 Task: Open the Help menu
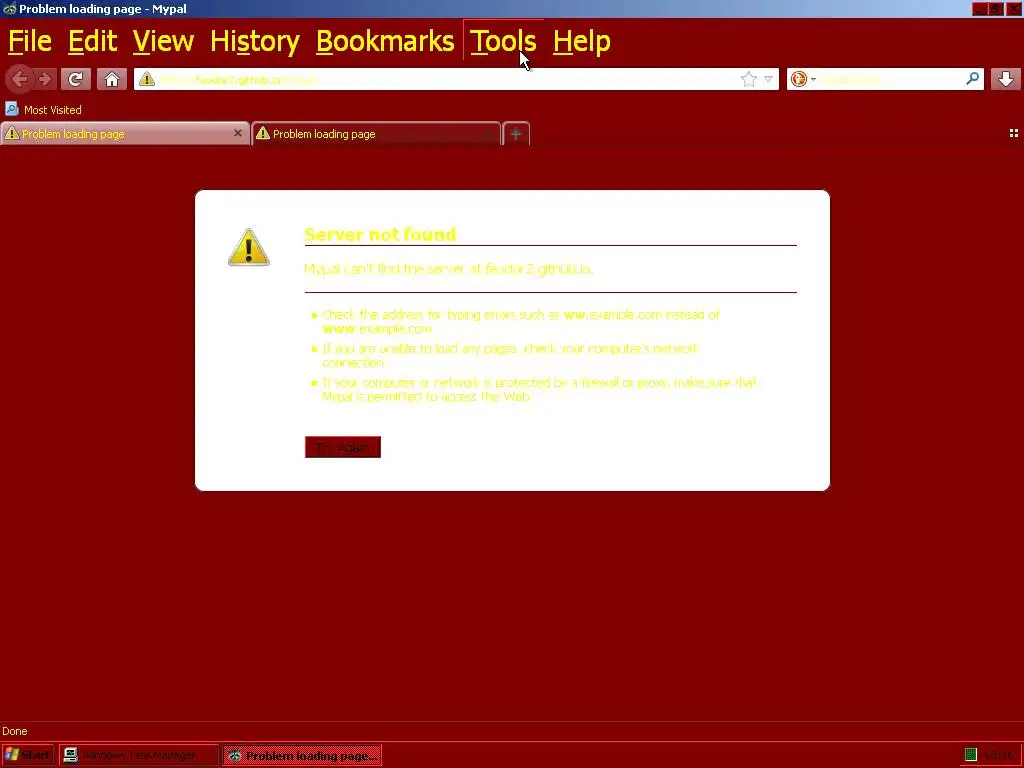pyautogui.click(x=581, y=41)
